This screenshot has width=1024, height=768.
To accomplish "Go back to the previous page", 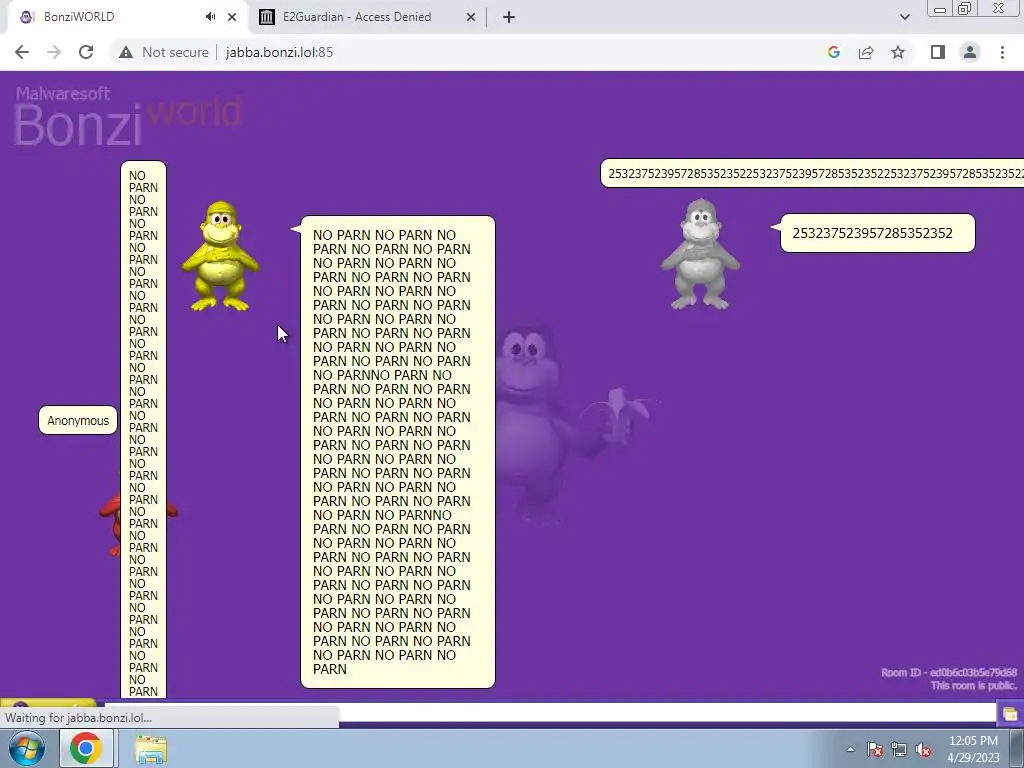I will point(22,52).
